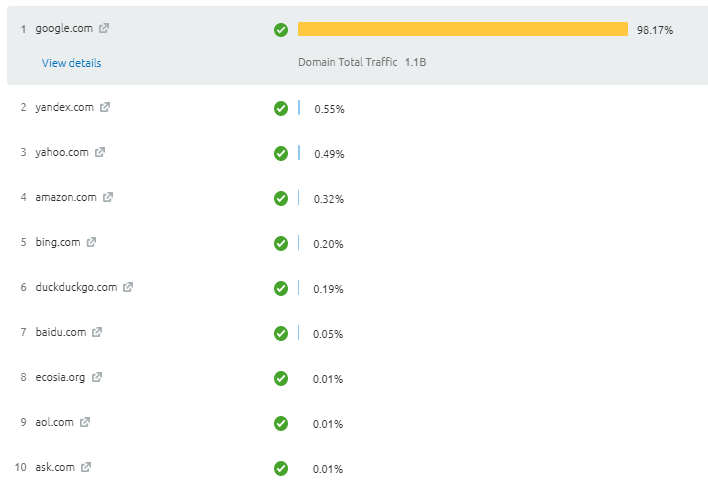Open duckduckgo.com external link icon

[128, 287]
